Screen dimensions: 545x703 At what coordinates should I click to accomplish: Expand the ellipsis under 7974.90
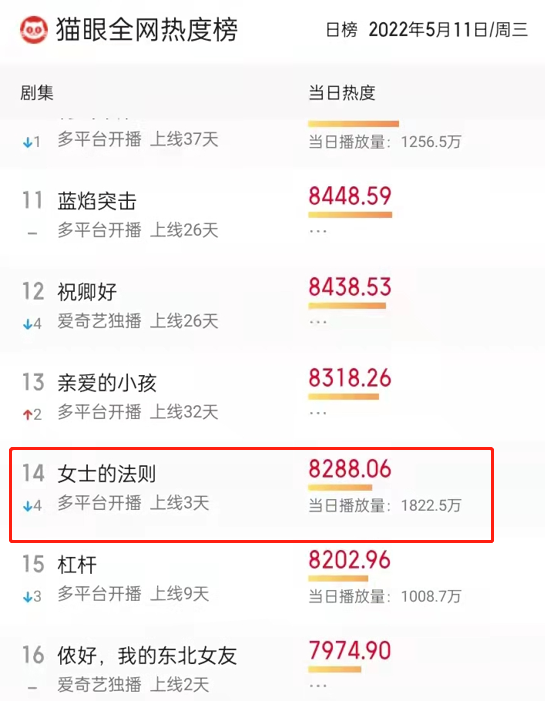coord(318,686)
